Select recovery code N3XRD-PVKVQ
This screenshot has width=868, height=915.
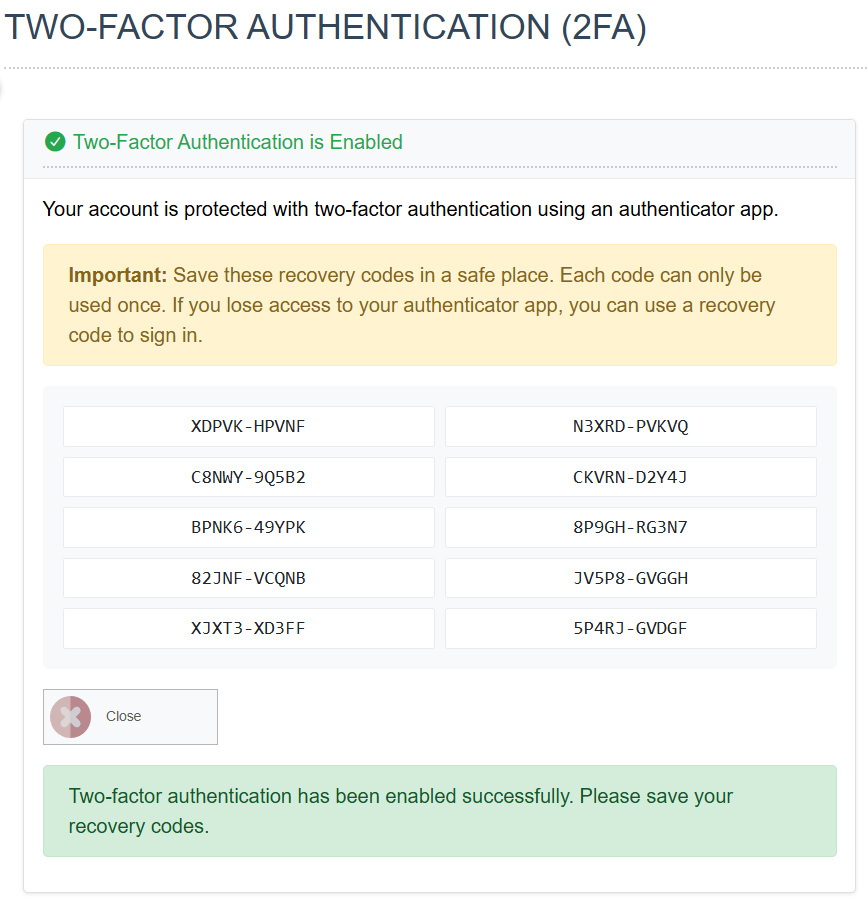(x=630, y=427)
